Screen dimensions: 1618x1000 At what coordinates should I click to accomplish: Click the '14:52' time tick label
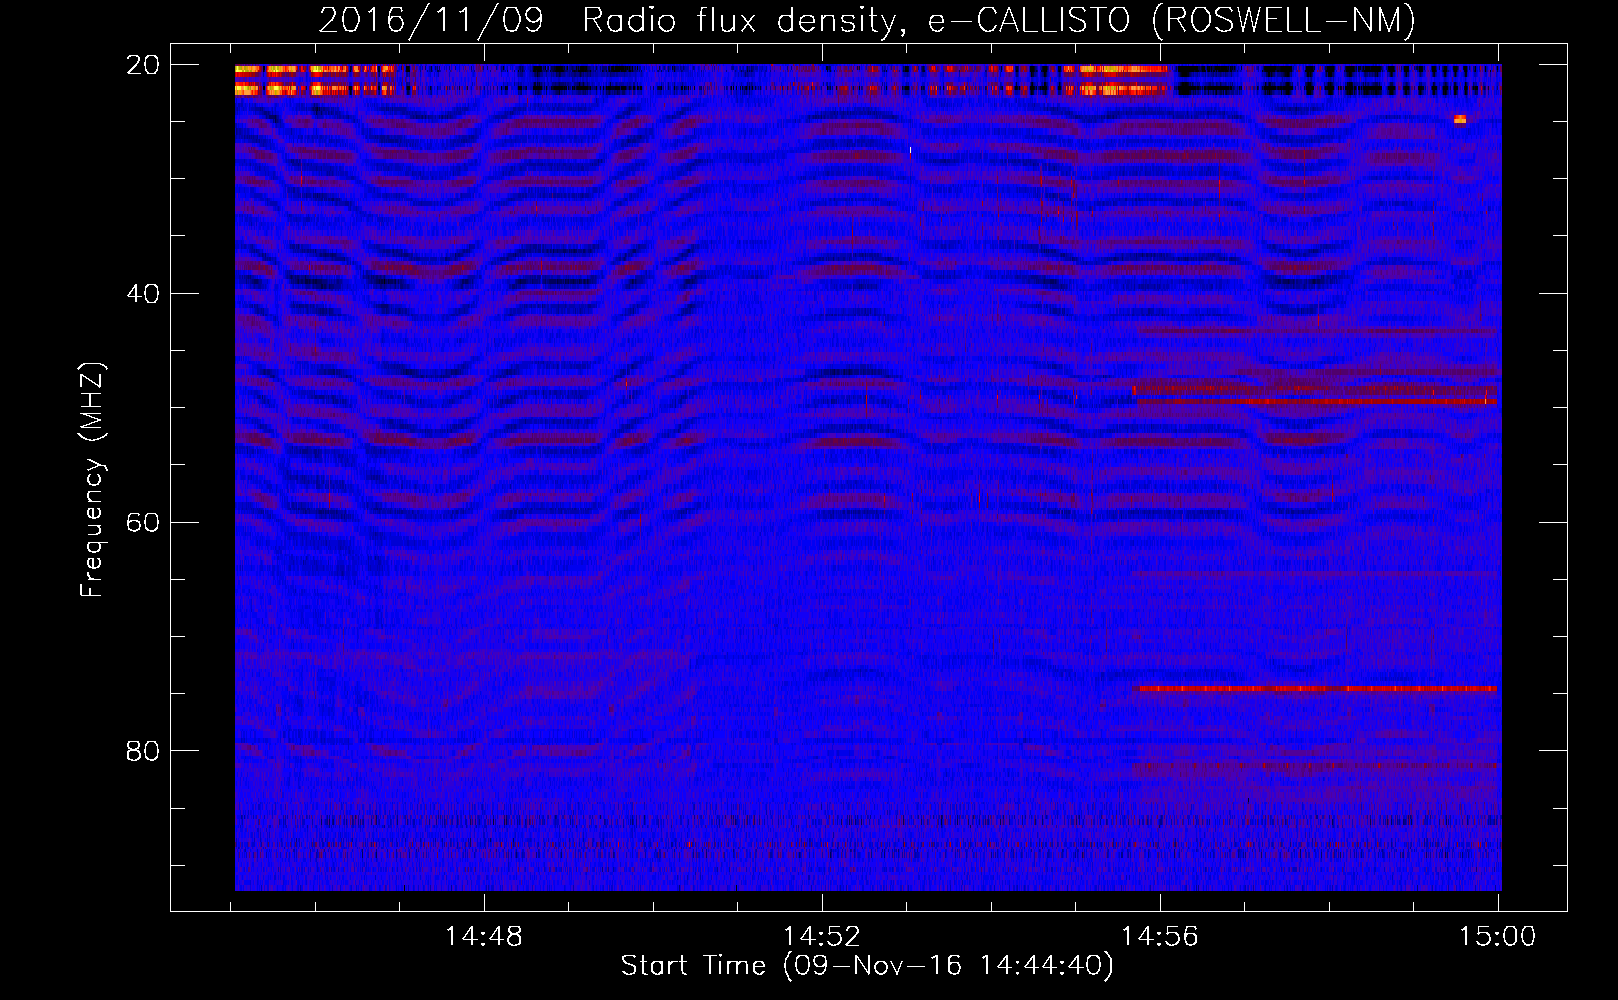click(822, 937)
